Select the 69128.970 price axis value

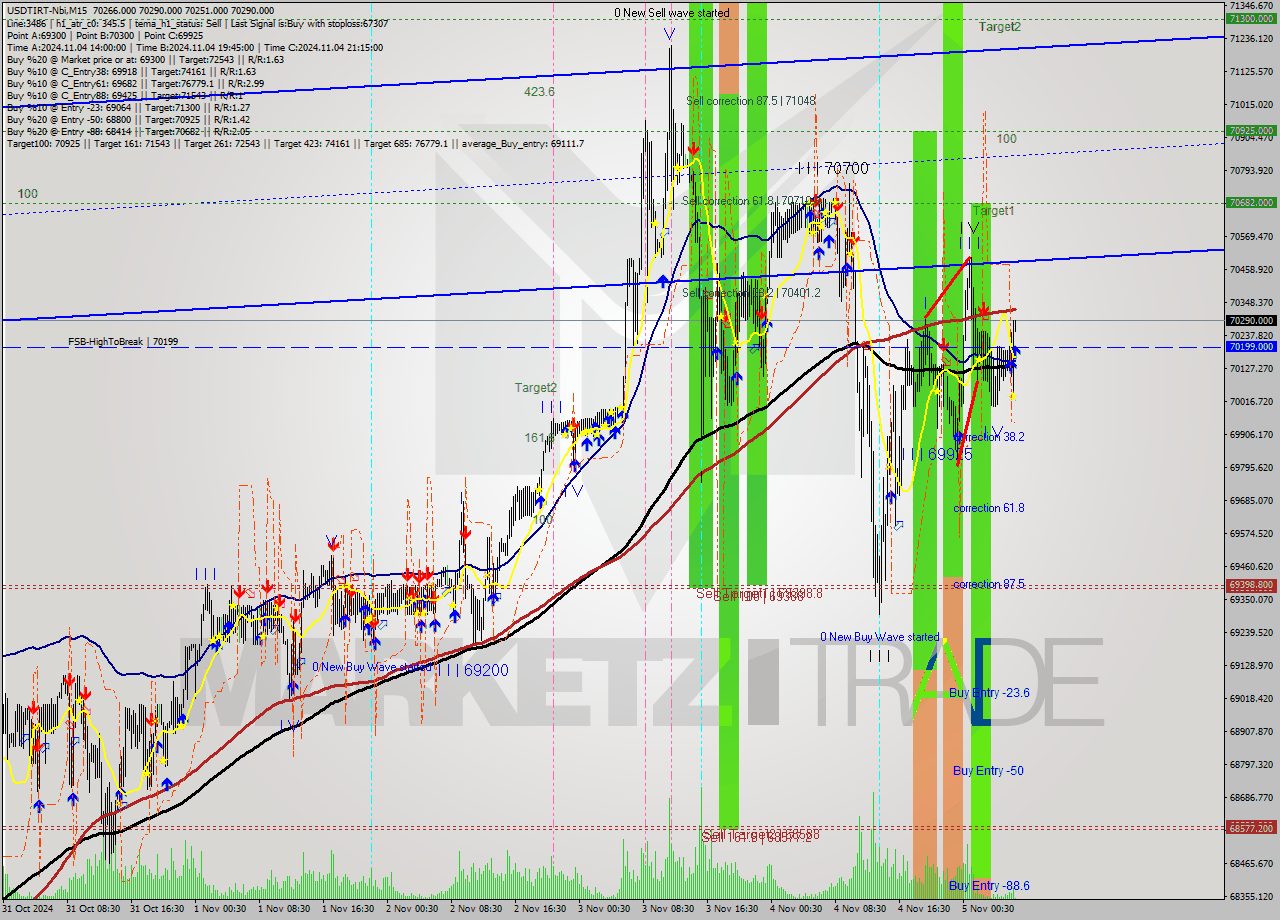coord(1251,665)
